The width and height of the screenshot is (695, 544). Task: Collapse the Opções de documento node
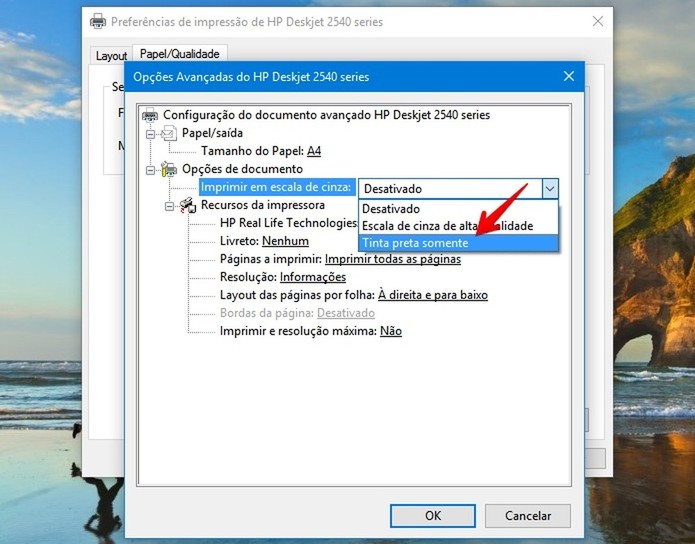click(151, 170)
